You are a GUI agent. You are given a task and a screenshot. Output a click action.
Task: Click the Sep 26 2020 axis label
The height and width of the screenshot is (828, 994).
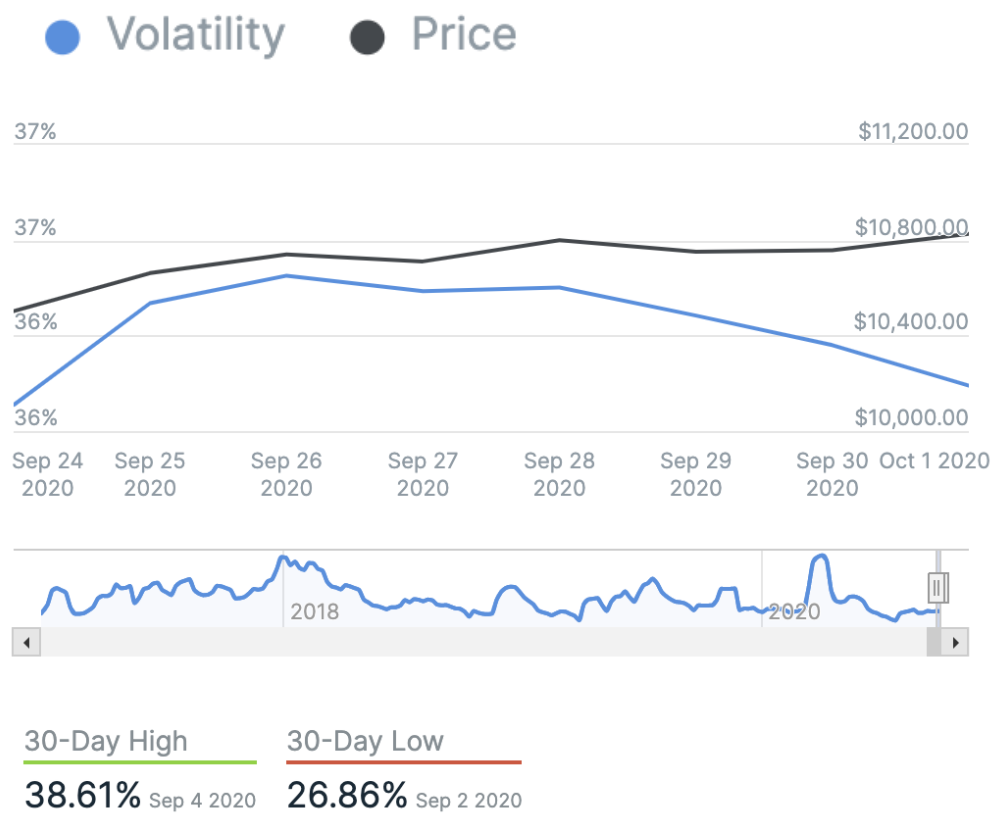pyautogui.click(x=286, y=474)
